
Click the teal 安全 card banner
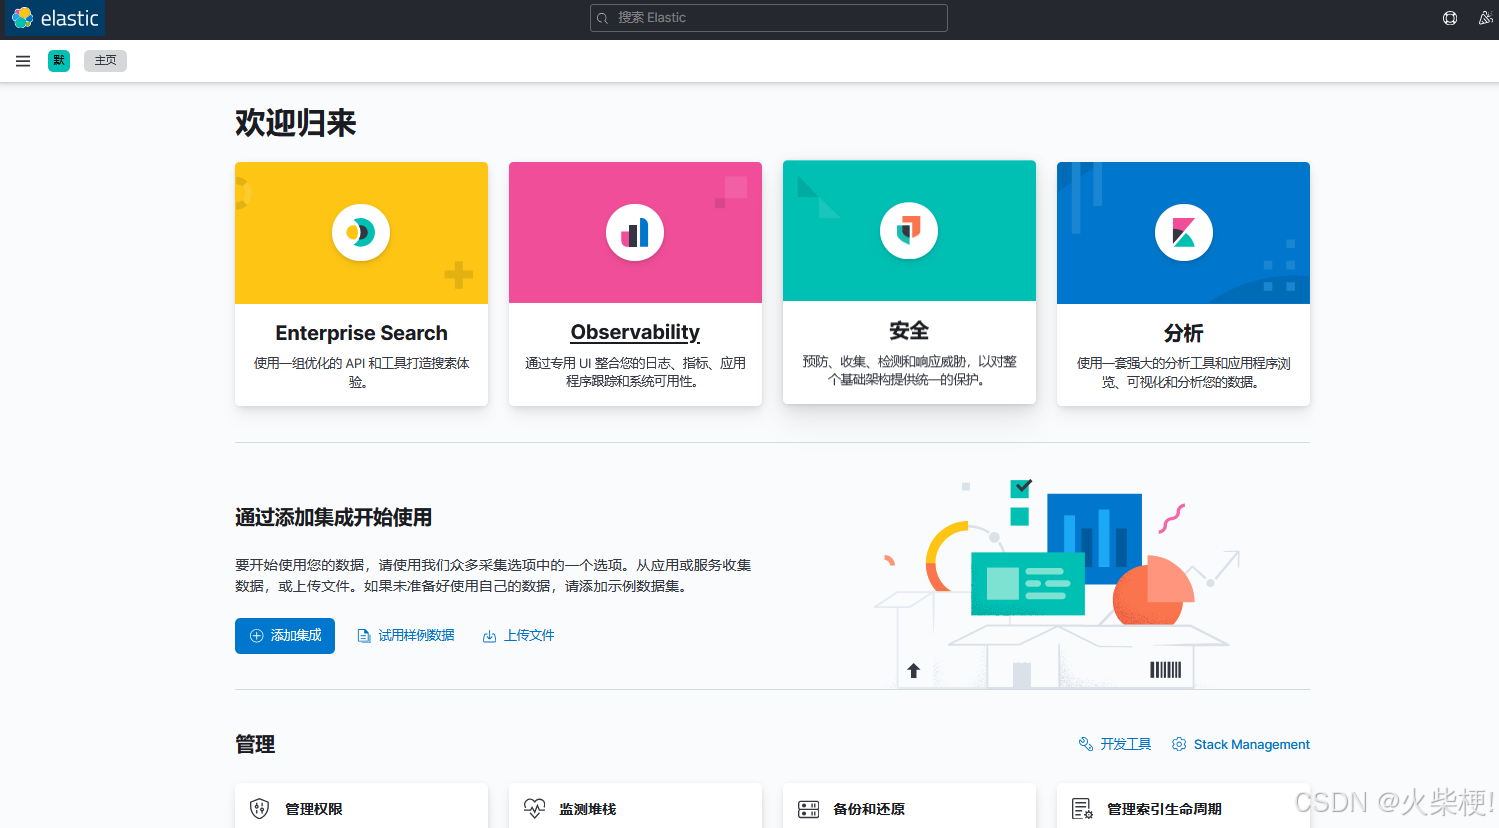click(909, 231)
